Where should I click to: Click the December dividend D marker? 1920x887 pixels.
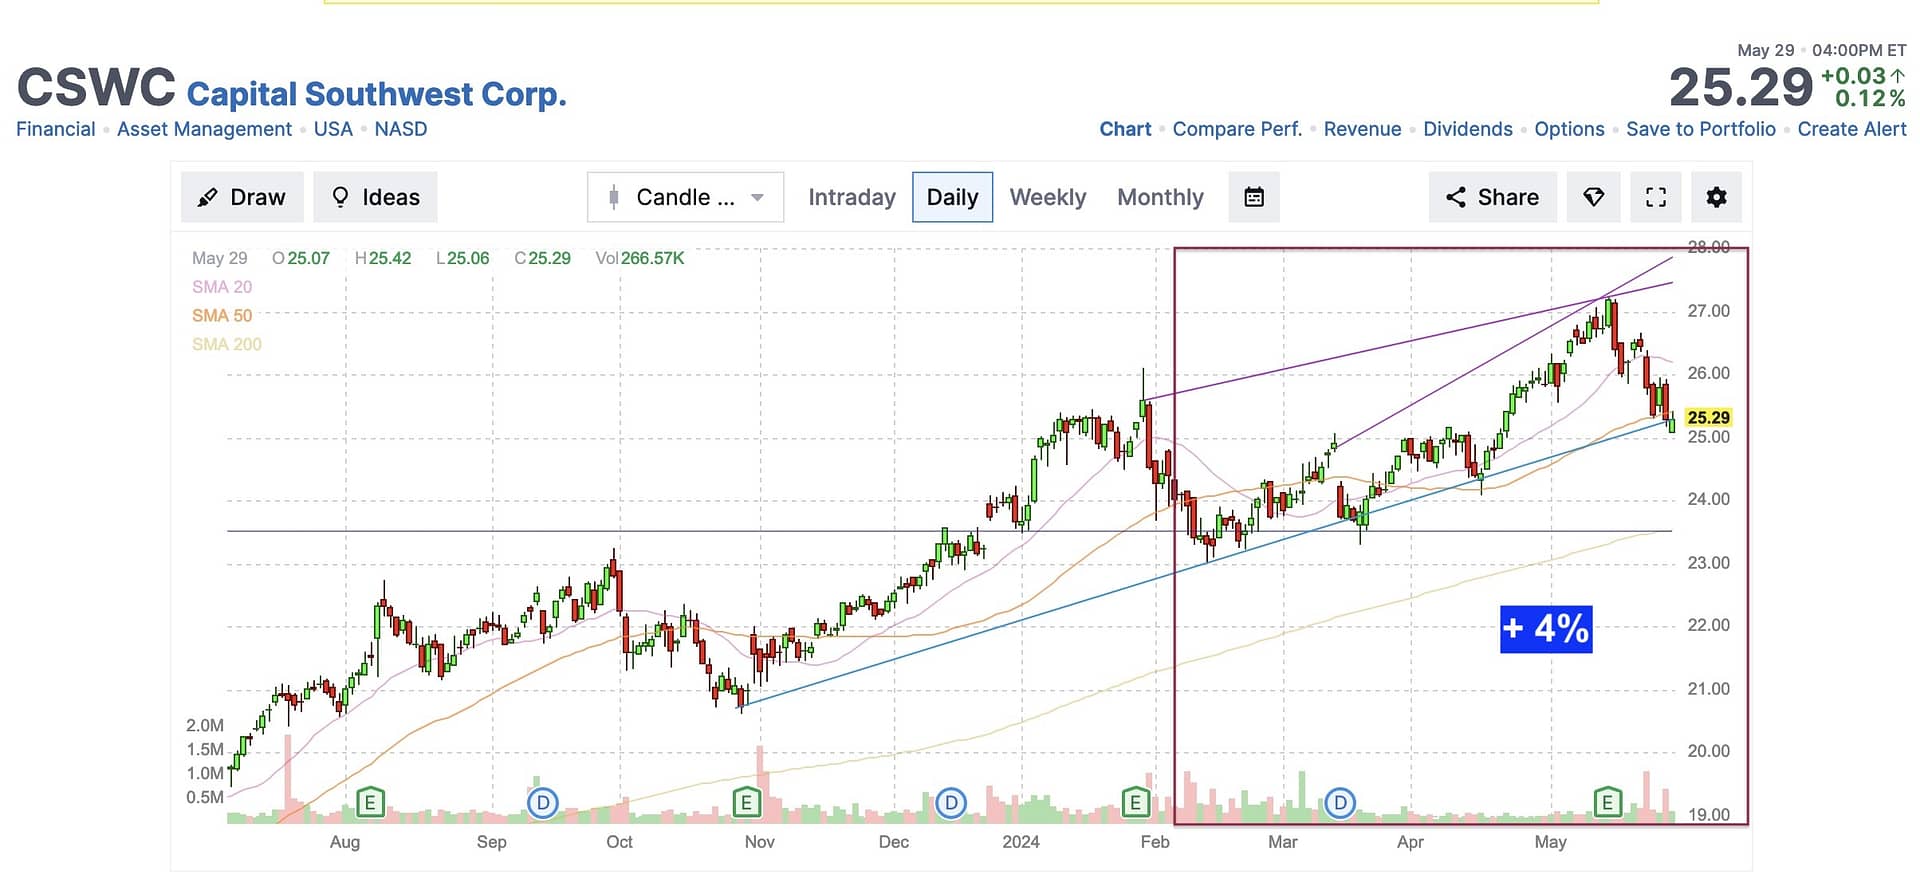pos(951,802)
